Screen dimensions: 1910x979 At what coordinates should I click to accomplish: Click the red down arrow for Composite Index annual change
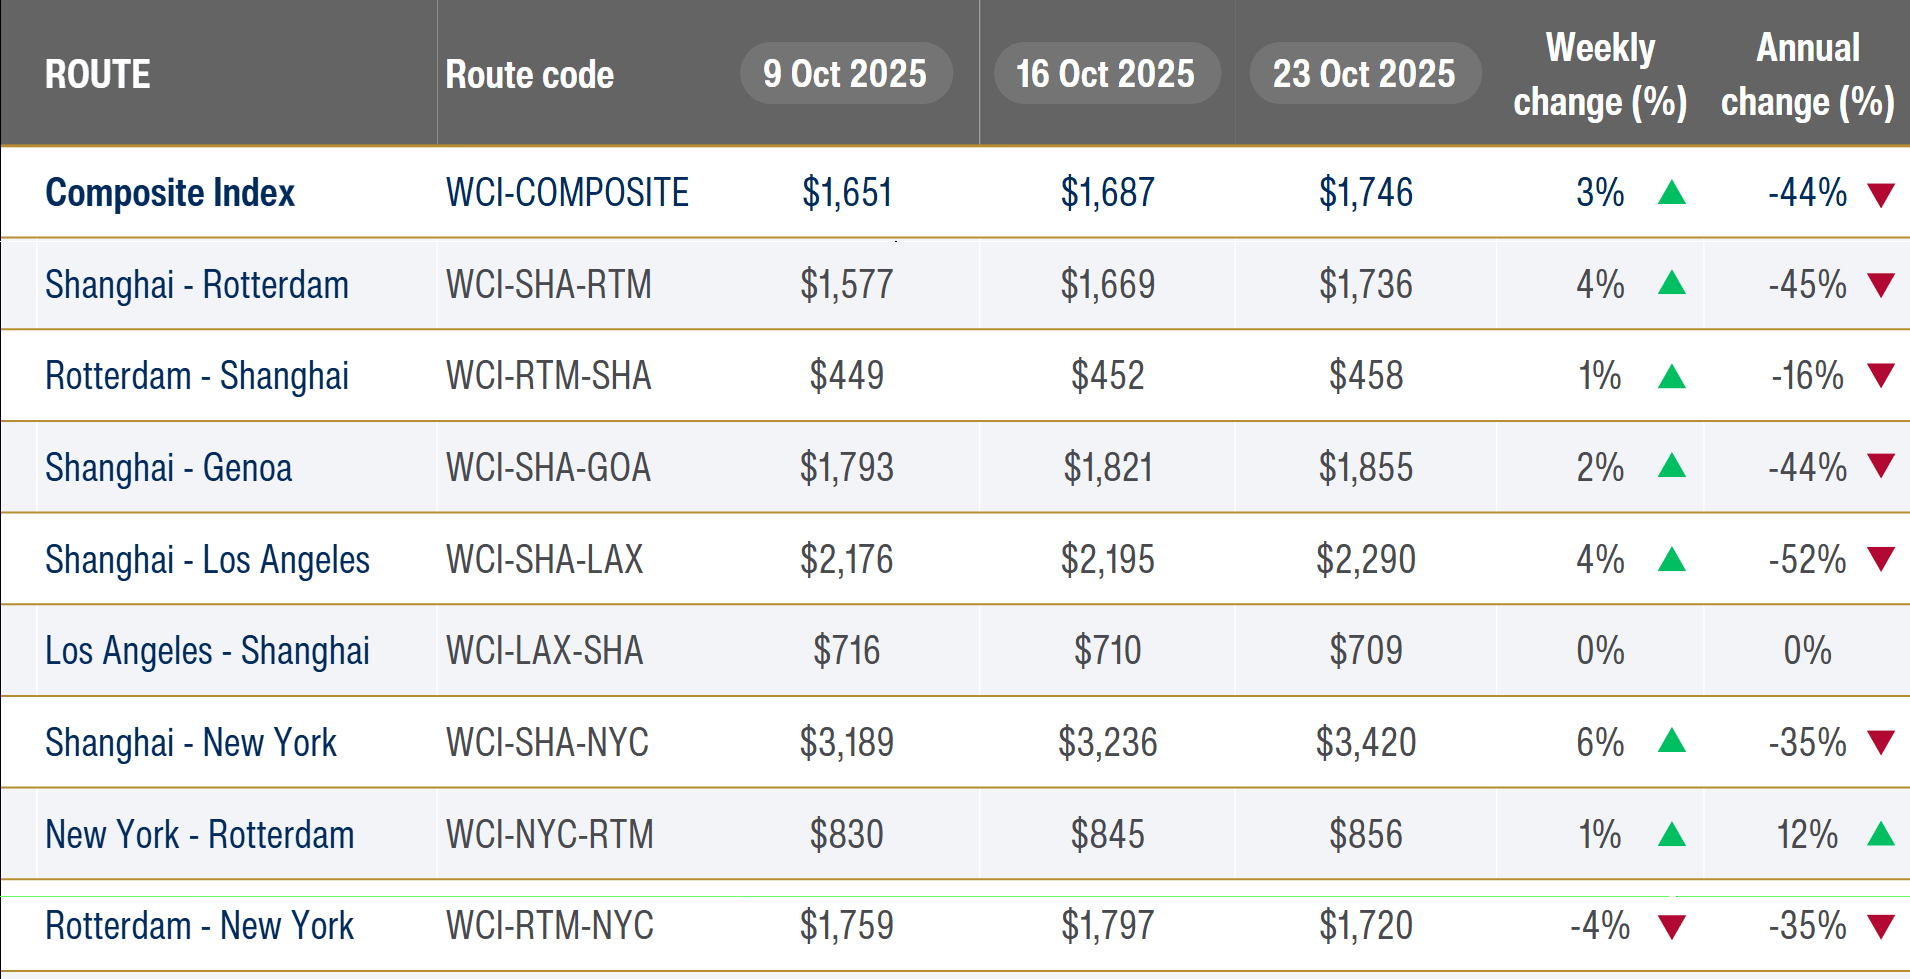coord(1881,194)
